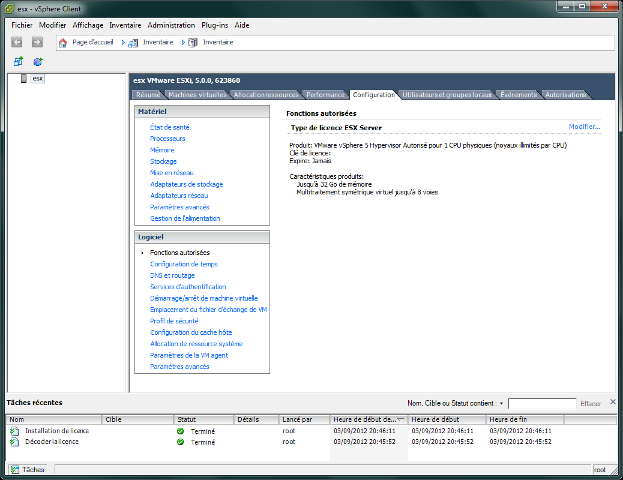Open the Stockage link
Viewport: 623px width, 480px height.
(163, 161)
